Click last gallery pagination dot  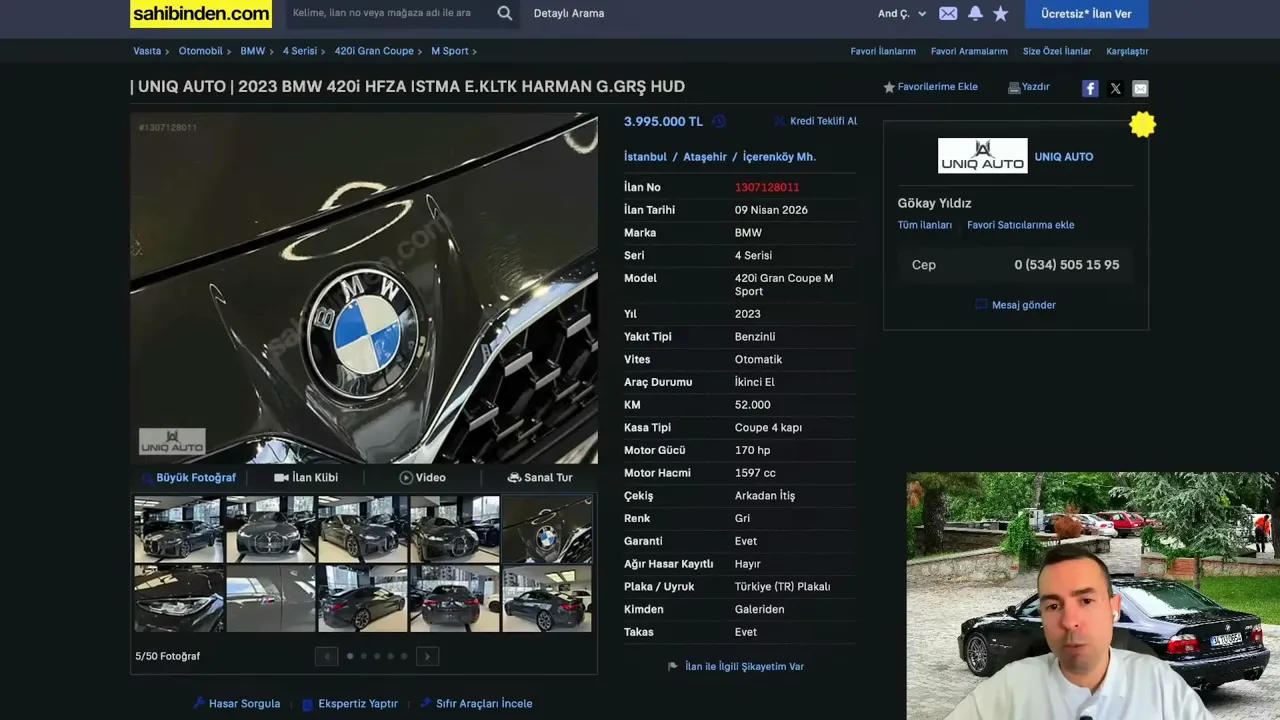click(404, 656)
